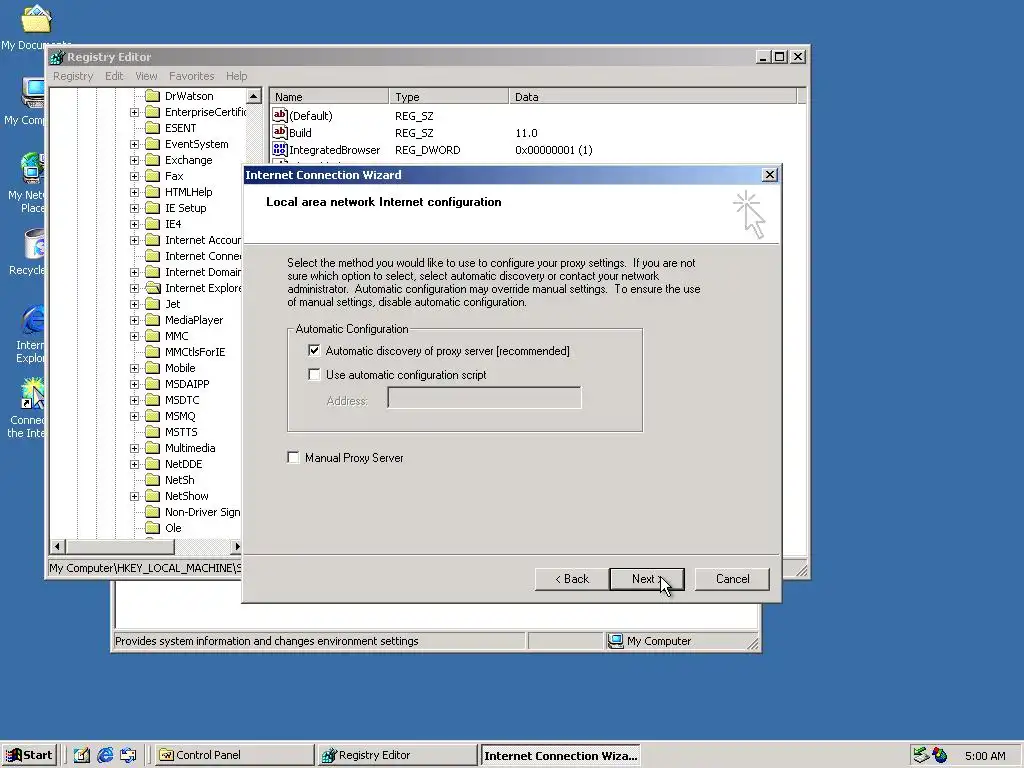Screen dimensions: 1024x768
Task: Expand the EventSystem registry key
Action: [x=135, y=144]
